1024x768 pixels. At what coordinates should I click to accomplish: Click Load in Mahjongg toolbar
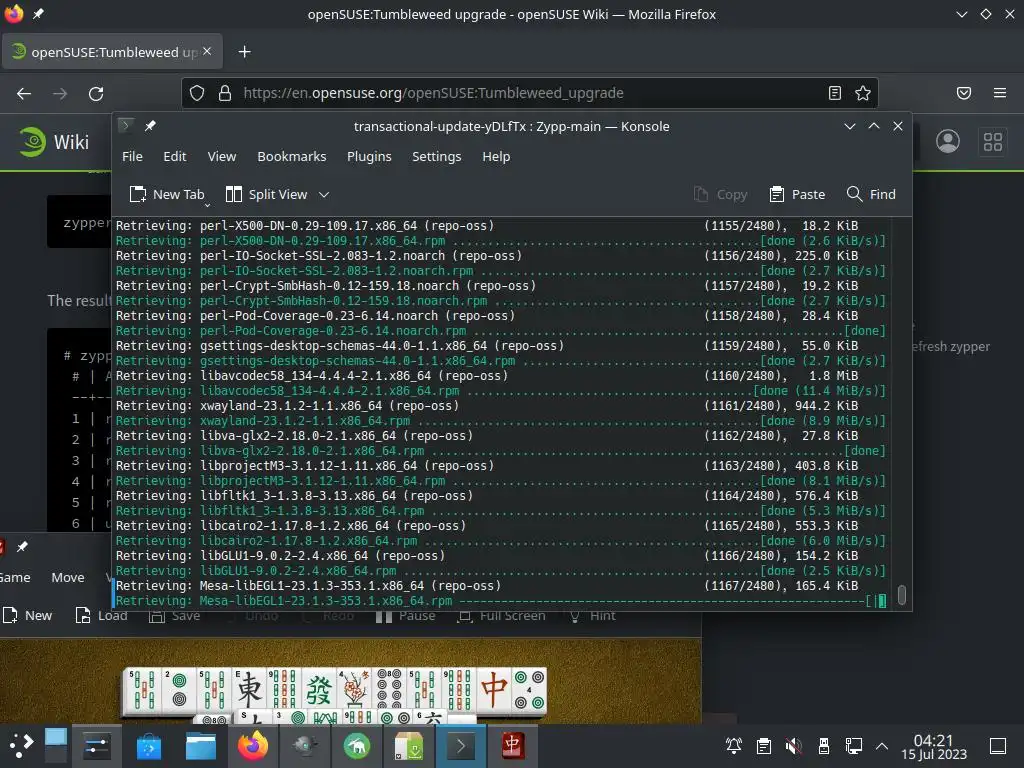tap(101, 615)
